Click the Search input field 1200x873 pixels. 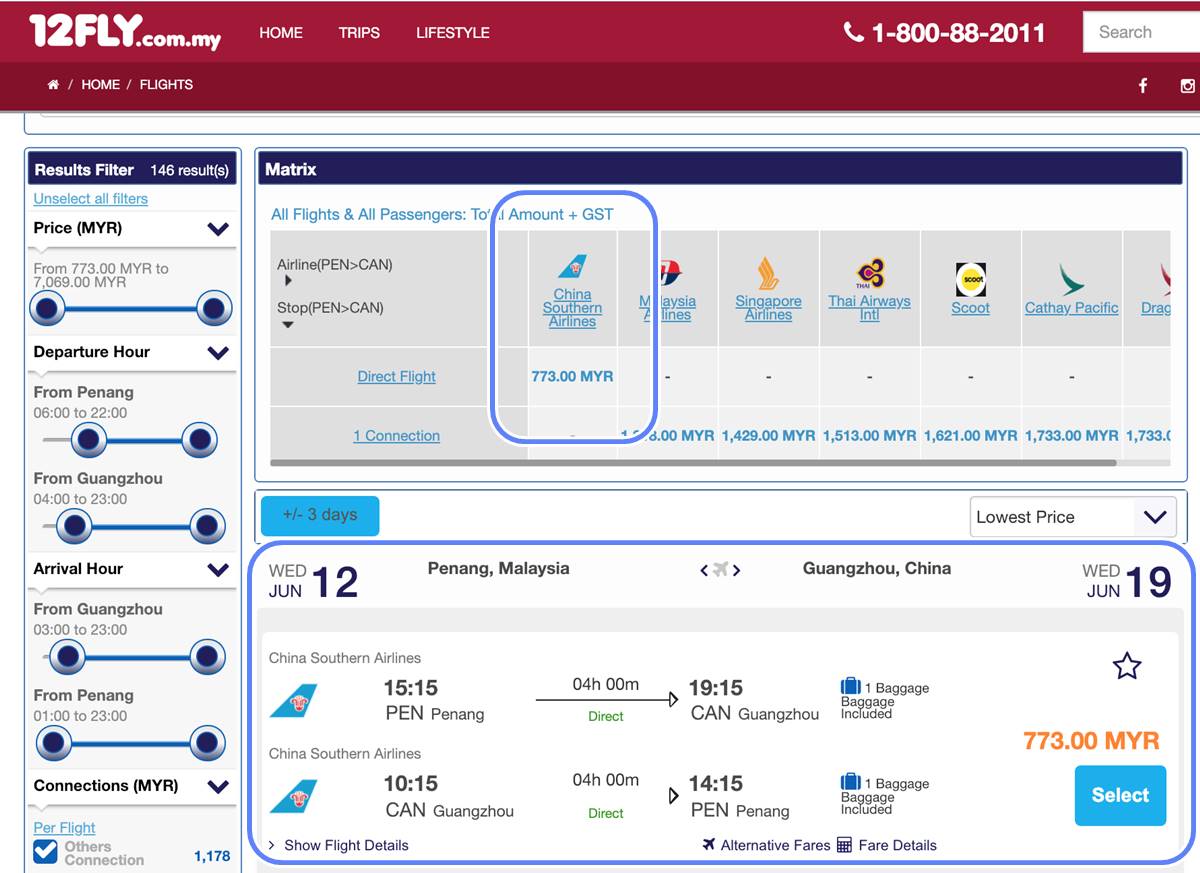1141,32
